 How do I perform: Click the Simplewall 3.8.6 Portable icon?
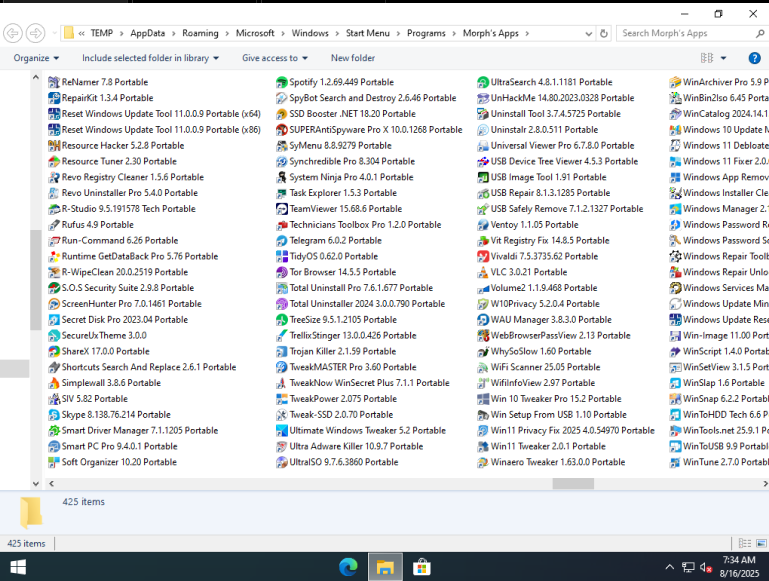tap(54, 383)
